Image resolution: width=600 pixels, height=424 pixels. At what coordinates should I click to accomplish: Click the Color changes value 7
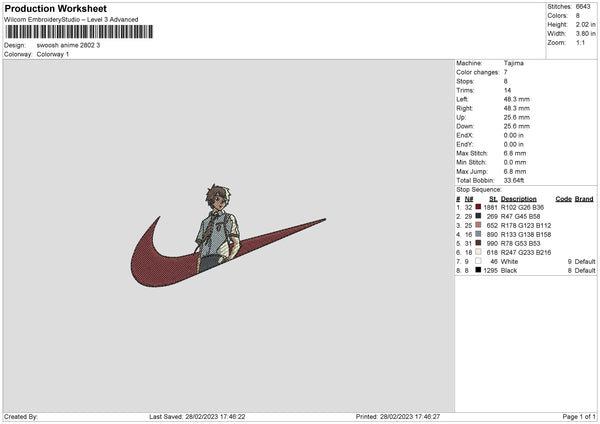coord(505,72)
